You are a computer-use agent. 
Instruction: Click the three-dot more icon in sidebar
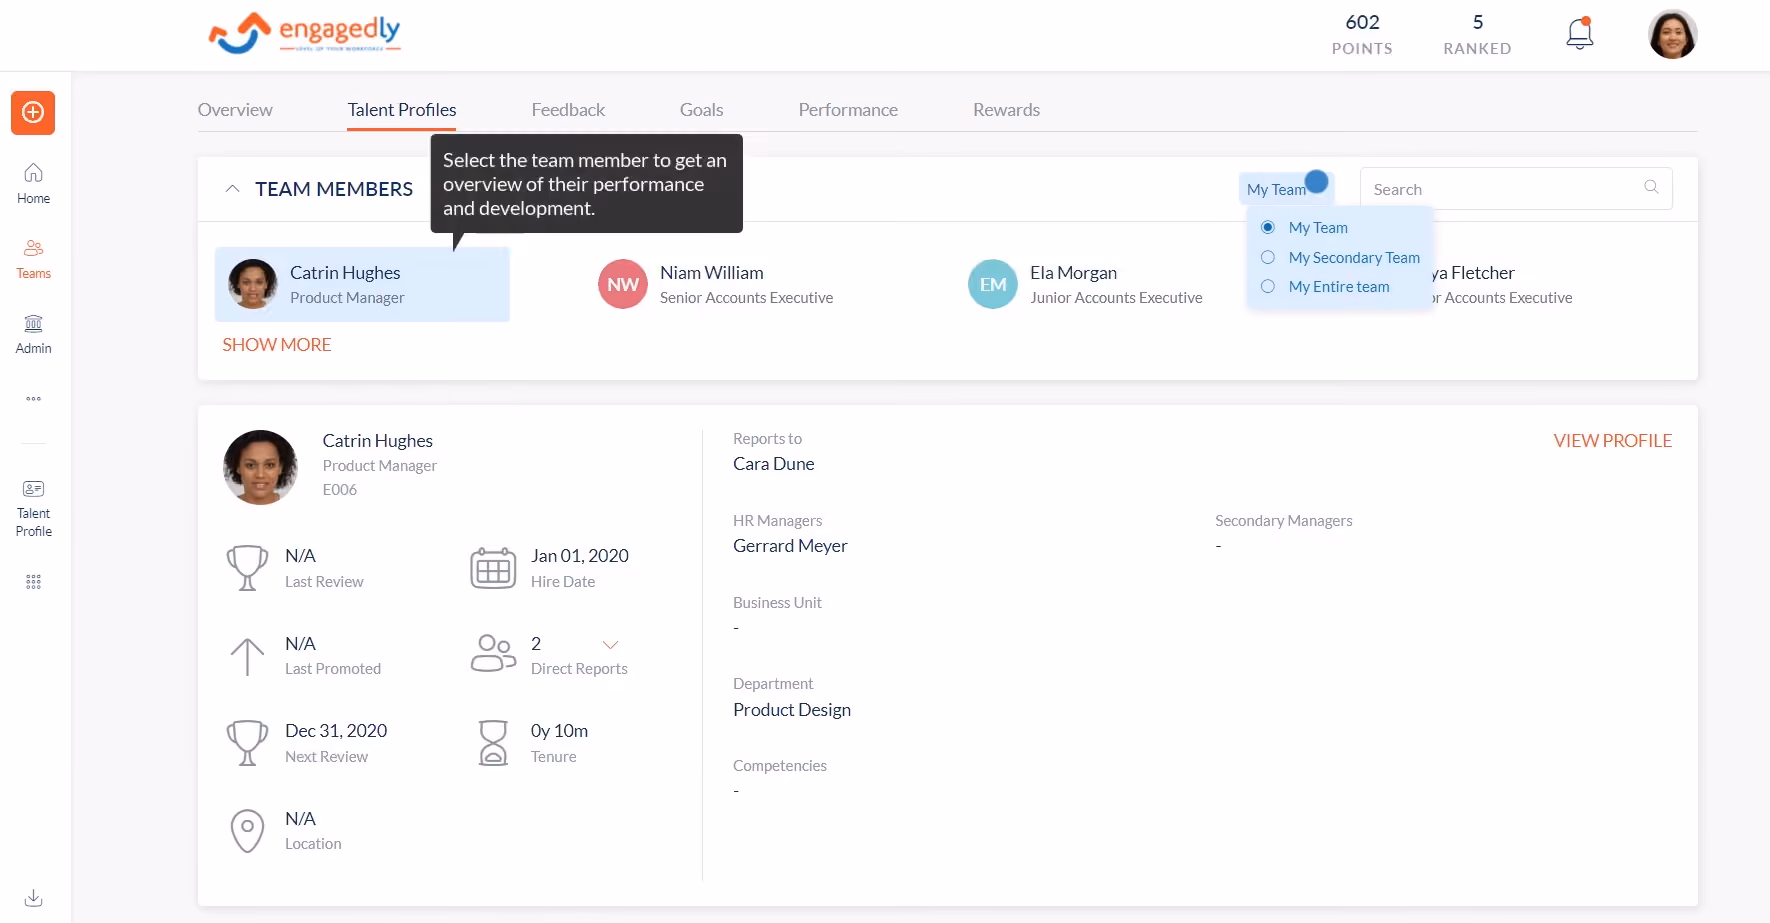tap(33, 398)
